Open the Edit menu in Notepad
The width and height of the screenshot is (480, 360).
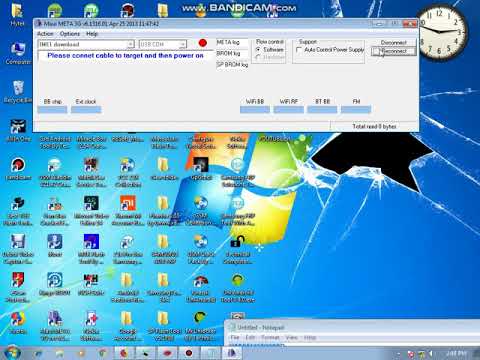tap(250, 337)
